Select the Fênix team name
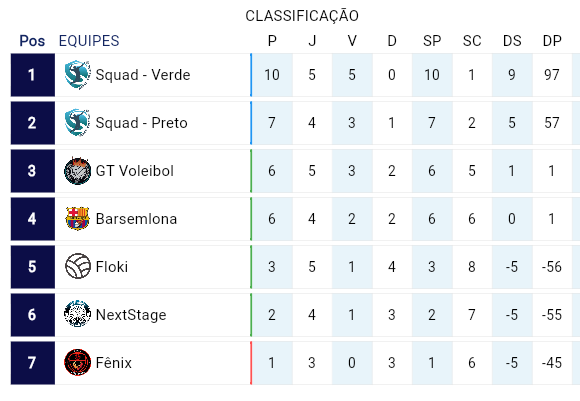The height and width of the screenshot is (401, 580). 114,363
